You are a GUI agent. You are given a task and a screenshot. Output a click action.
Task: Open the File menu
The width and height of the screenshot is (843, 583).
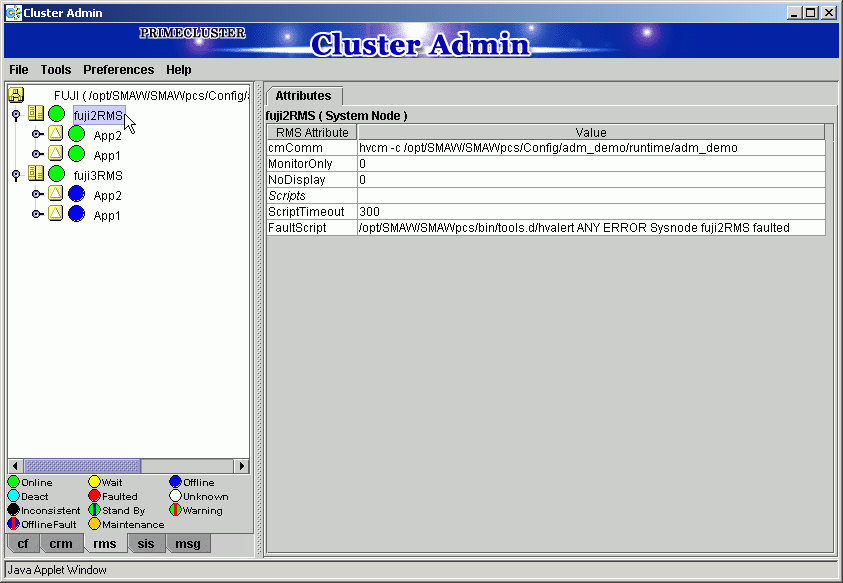pos(19,70)
